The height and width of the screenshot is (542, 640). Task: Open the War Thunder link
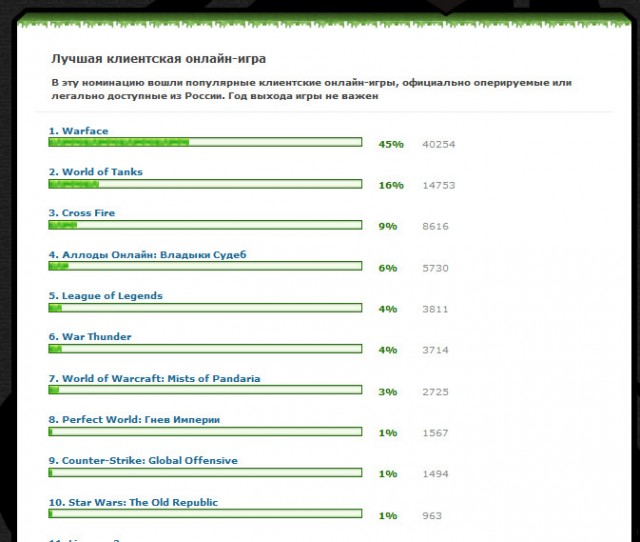click(90, 337)
